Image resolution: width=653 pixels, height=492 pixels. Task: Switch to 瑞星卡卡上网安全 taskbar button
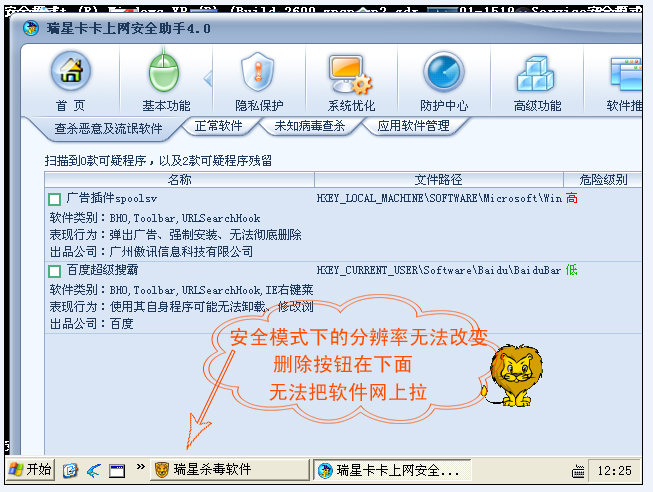point(392,470)
